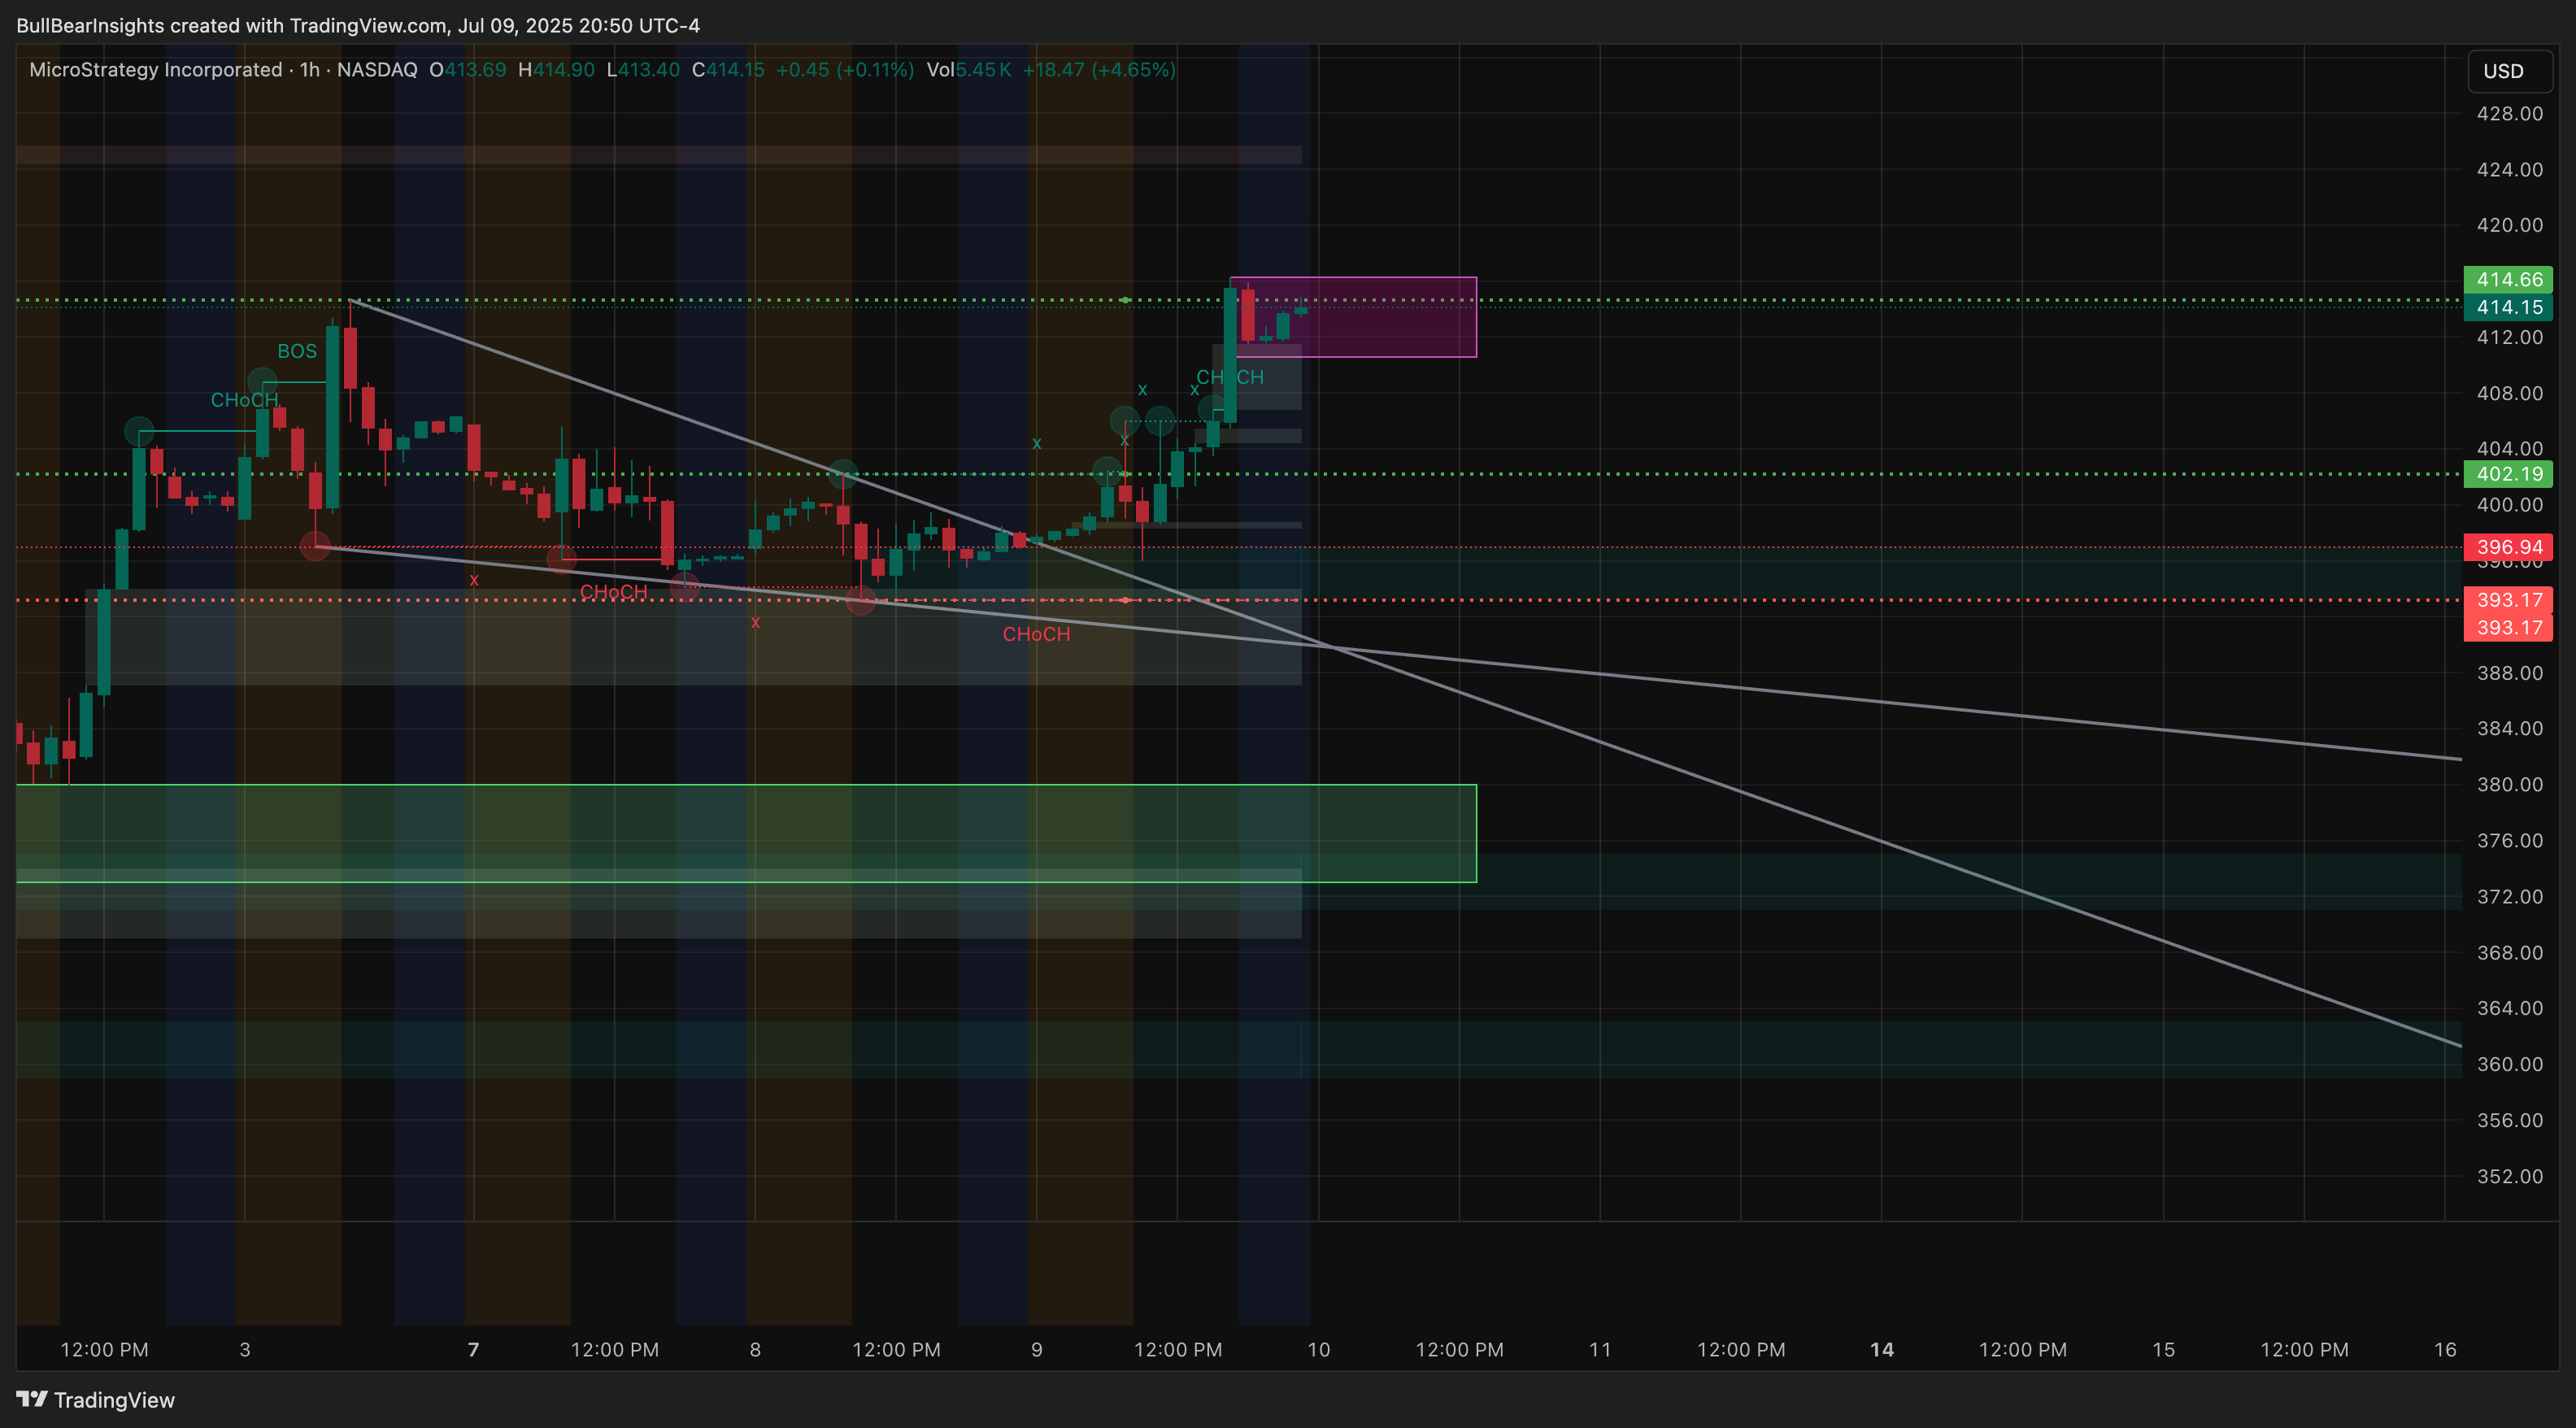
Task: Click the 428.00 price axis label
Action: click(x=2509, y=114)
